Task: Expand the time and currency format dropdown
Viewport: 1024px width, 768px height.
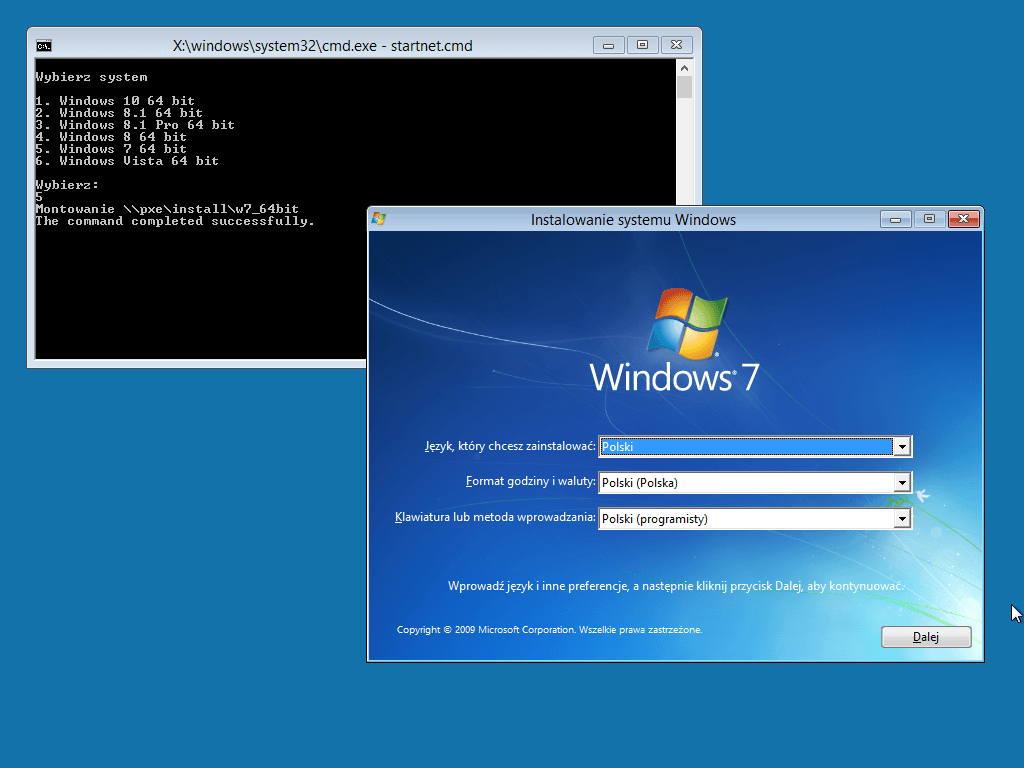Action: tap(755, 483)
